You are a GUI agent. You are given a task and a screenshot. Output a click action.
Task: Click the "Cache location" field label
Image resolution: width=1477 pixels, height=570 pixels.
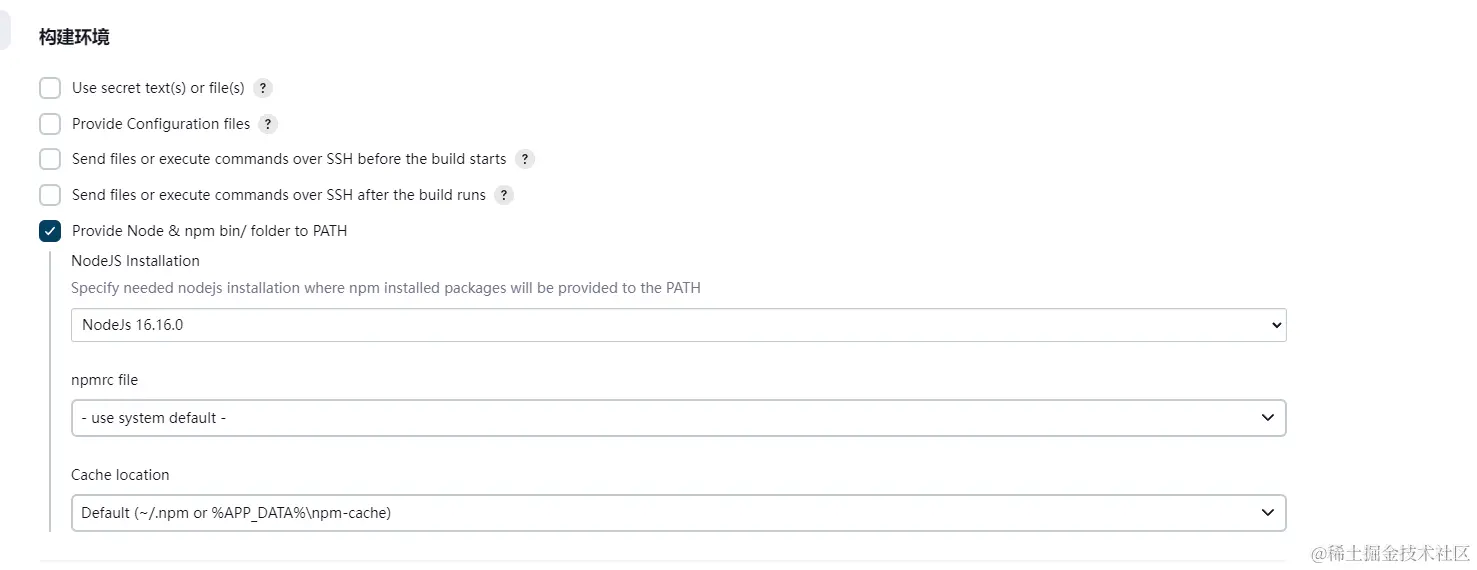click(120, 475)
